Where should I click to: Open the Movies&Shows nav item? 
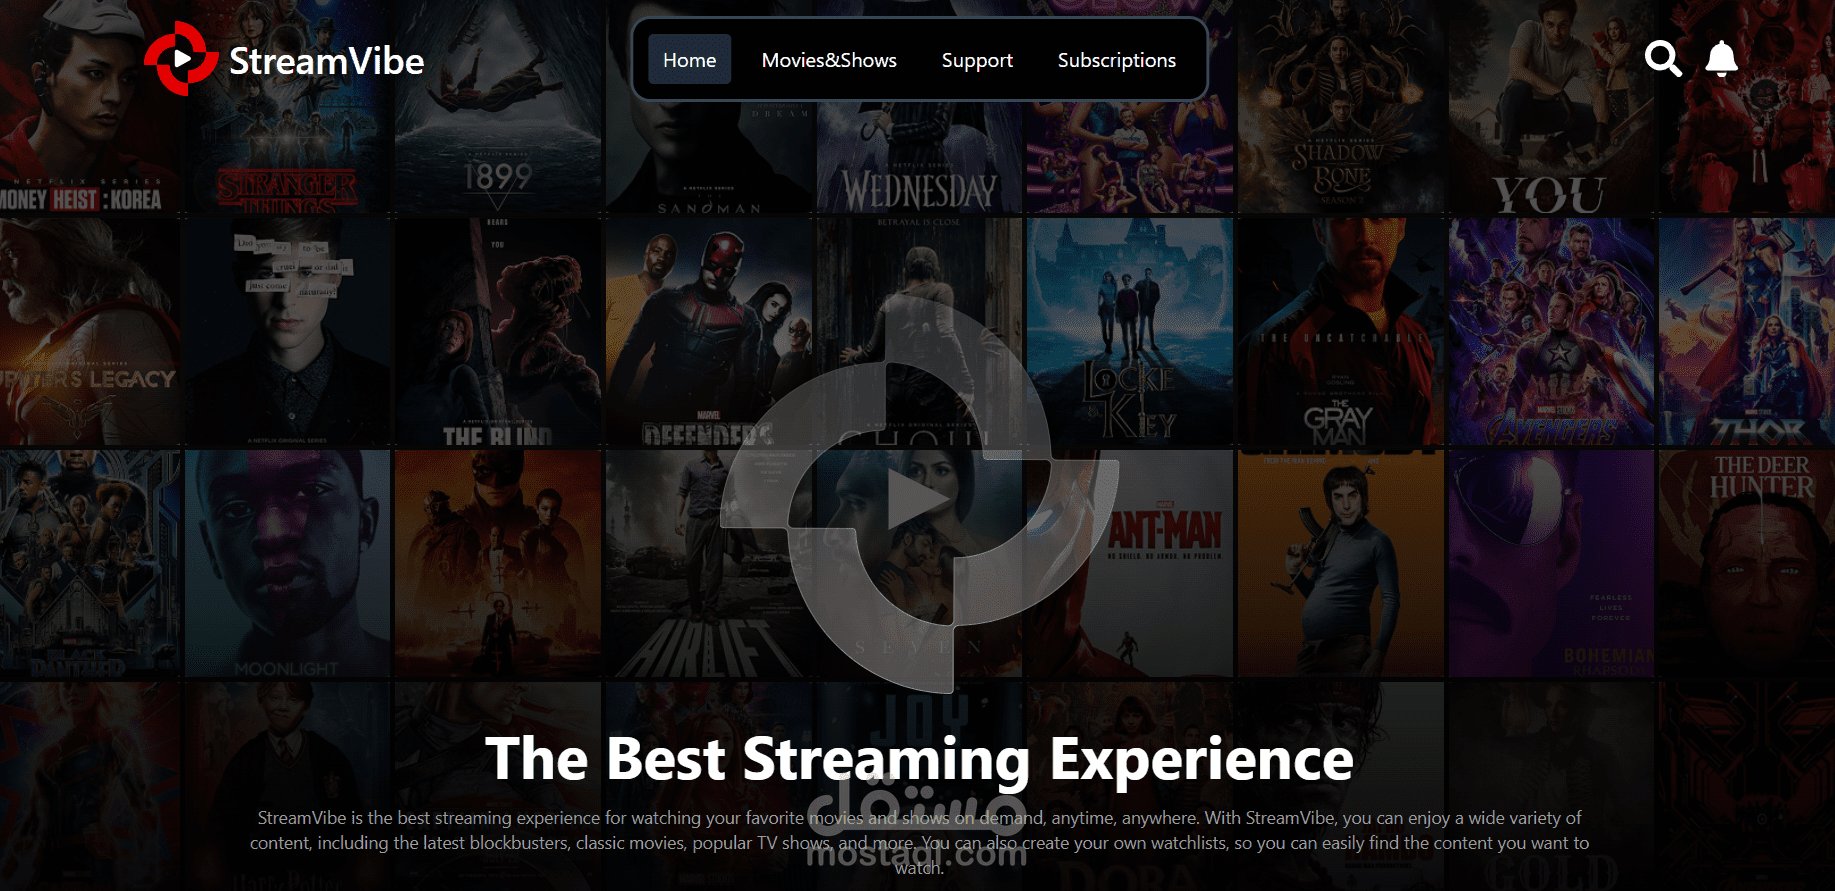[x=829, y=60]
